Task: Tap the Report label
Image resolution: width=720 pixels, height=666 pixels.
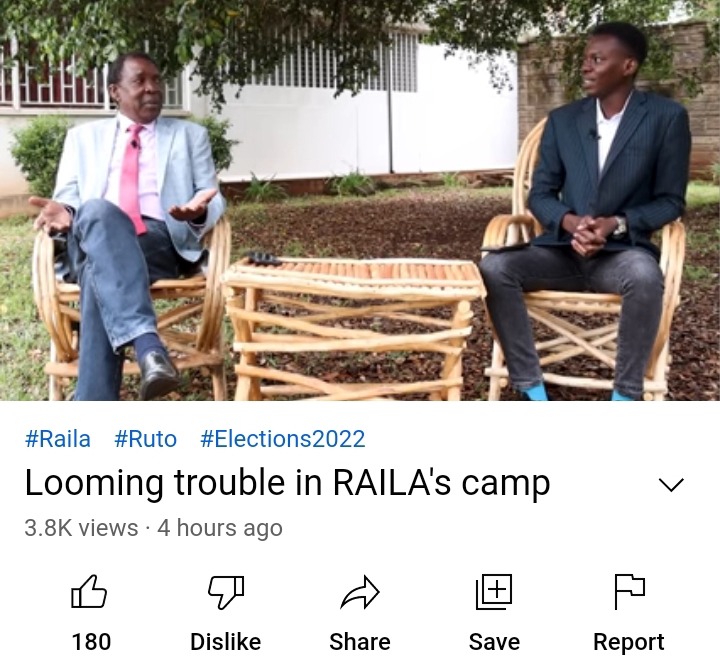Action: click(x=629, y=642)
